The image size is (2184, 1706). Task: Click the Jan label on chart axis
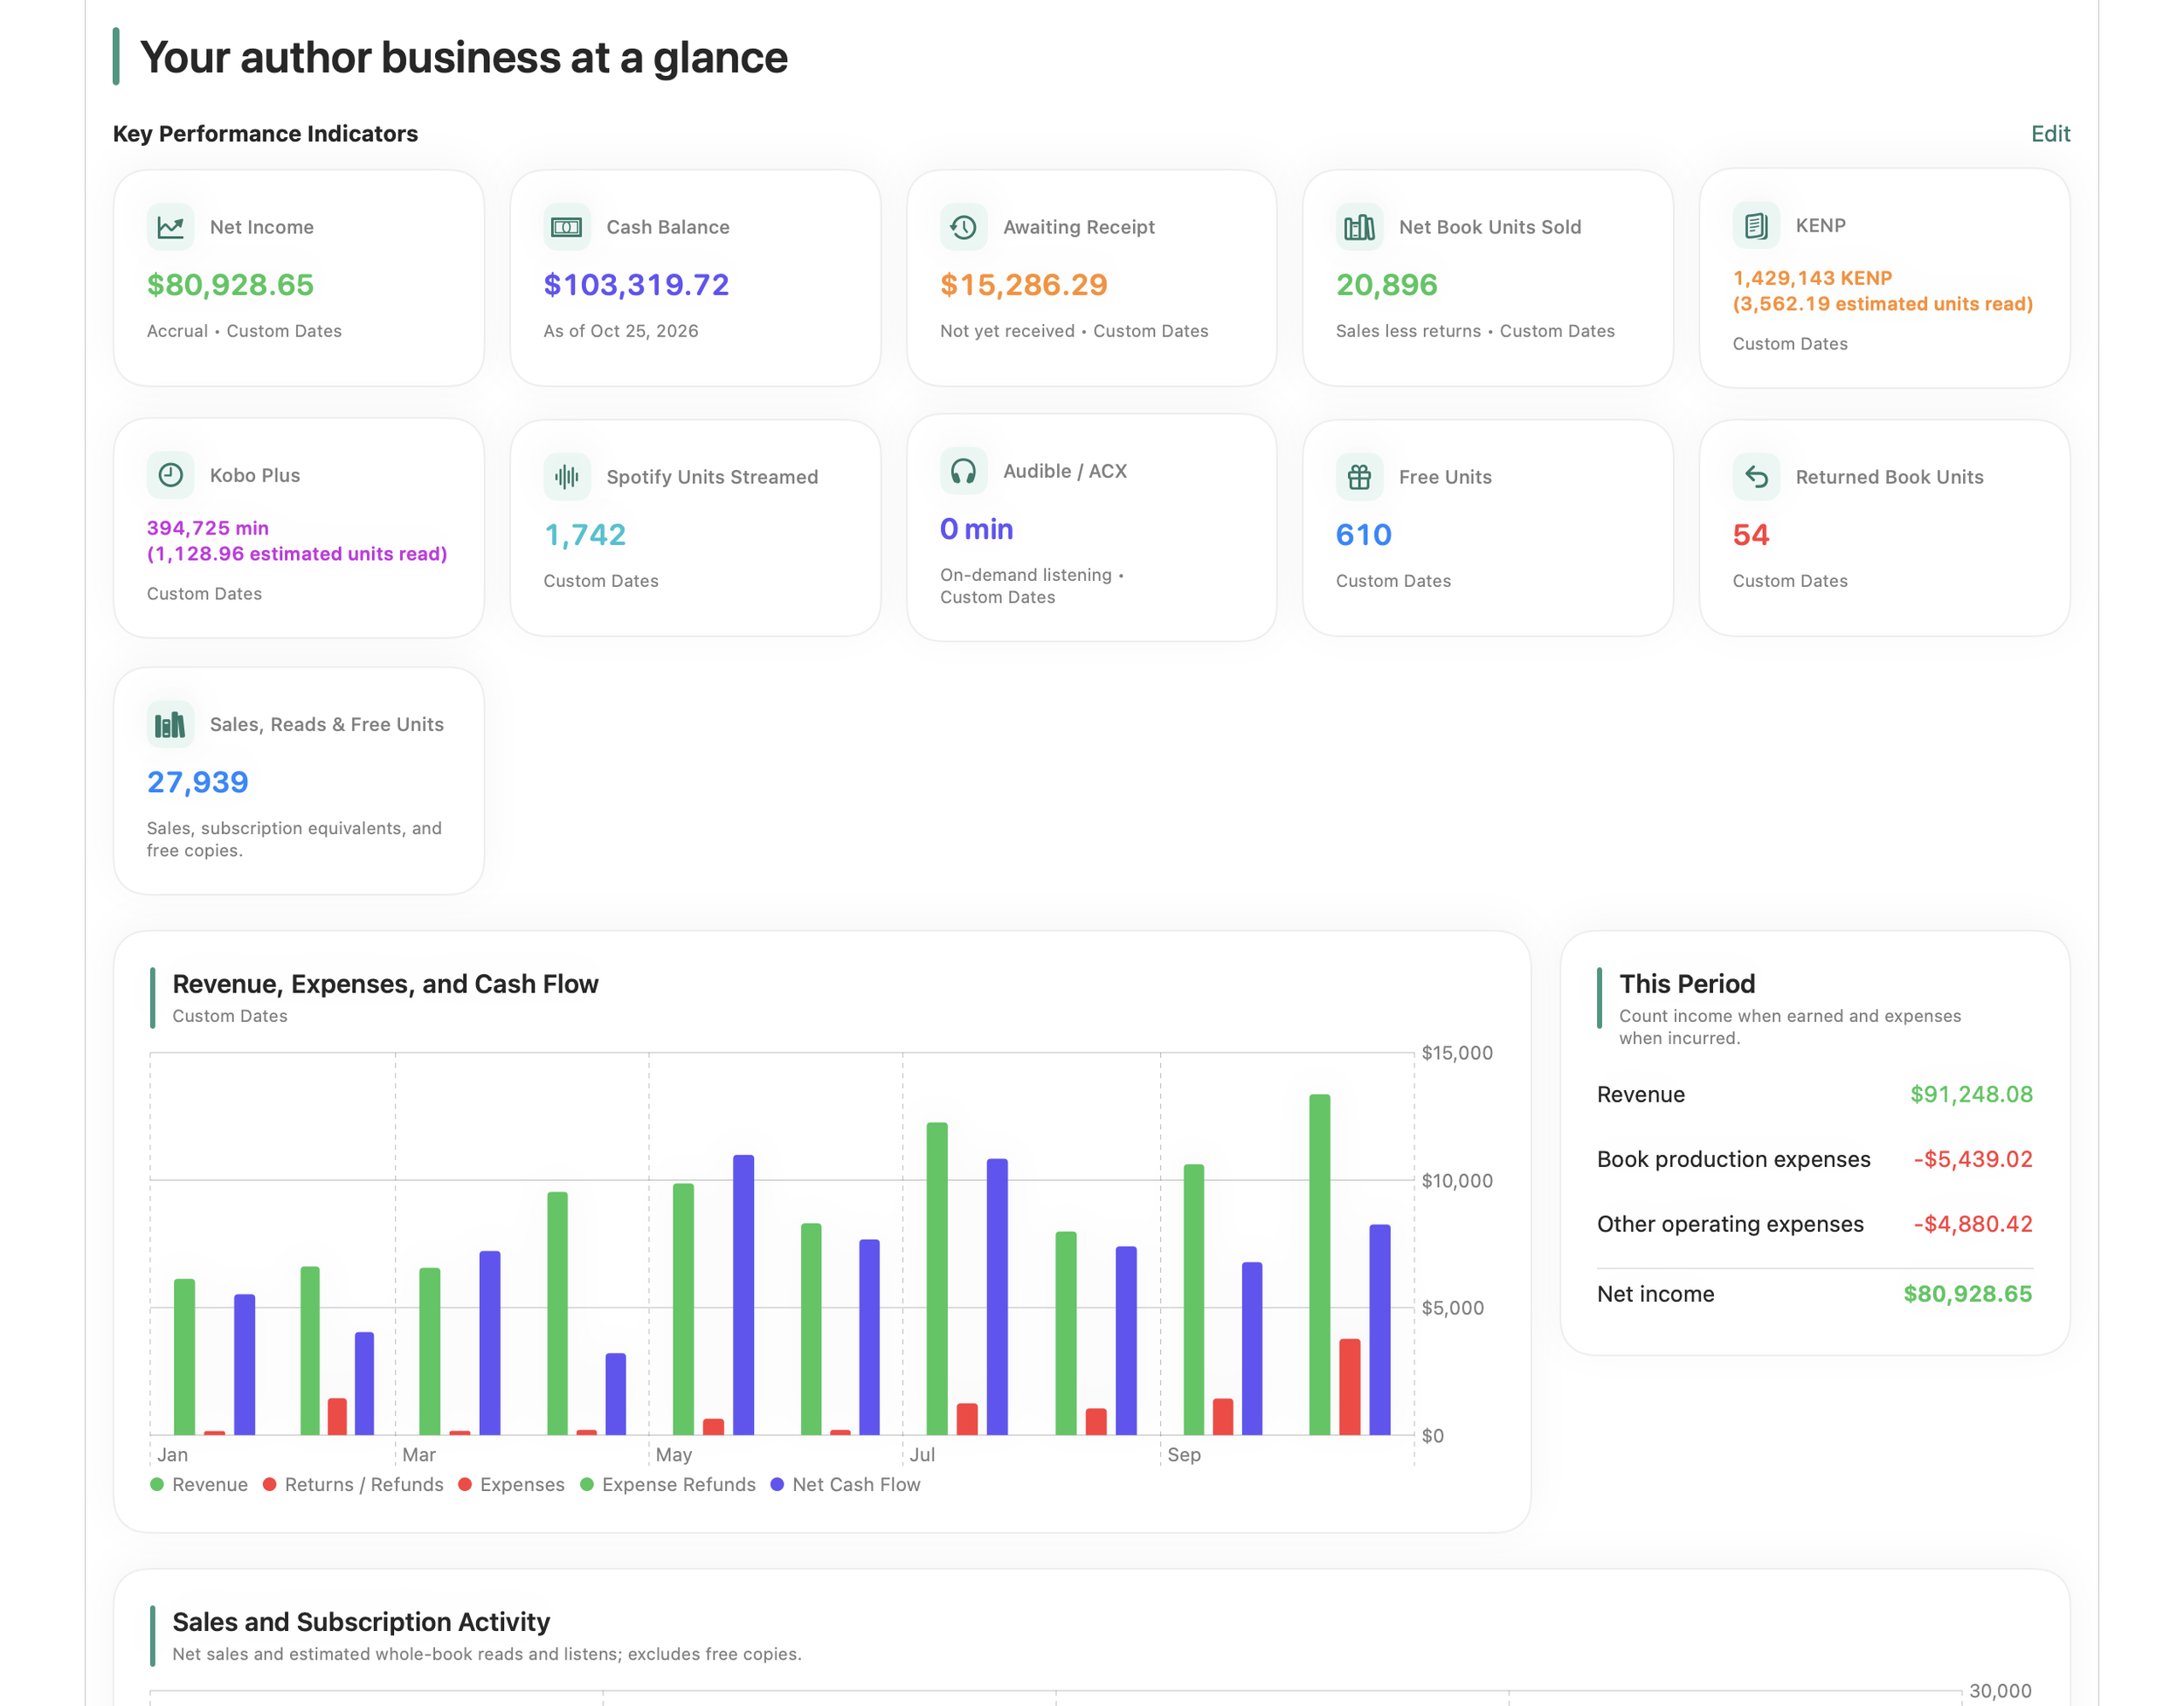pos(172,1455)
